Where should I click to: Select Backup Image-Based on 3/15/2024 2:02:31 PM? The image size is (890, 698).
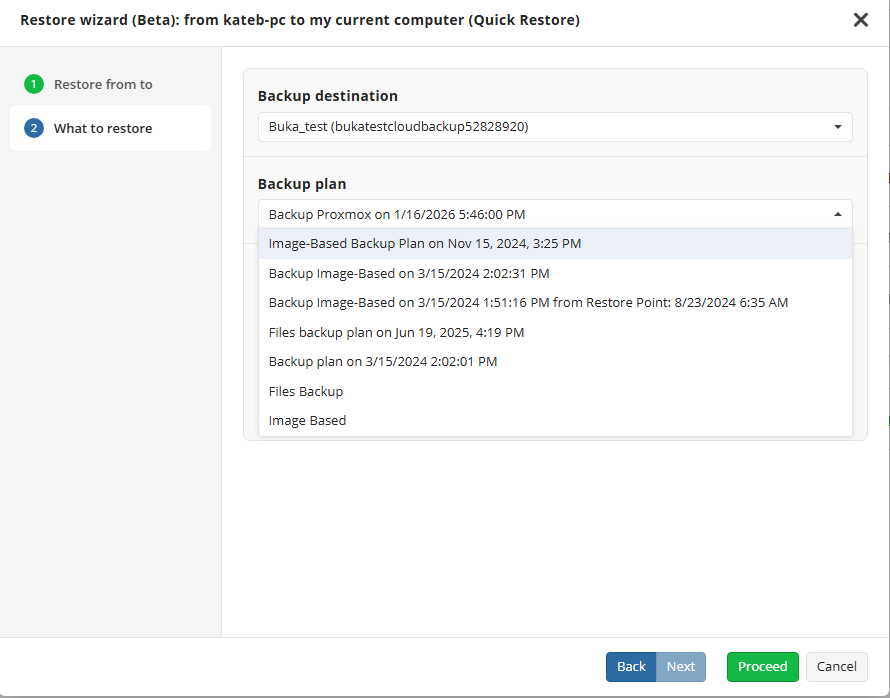coord(409,273)
